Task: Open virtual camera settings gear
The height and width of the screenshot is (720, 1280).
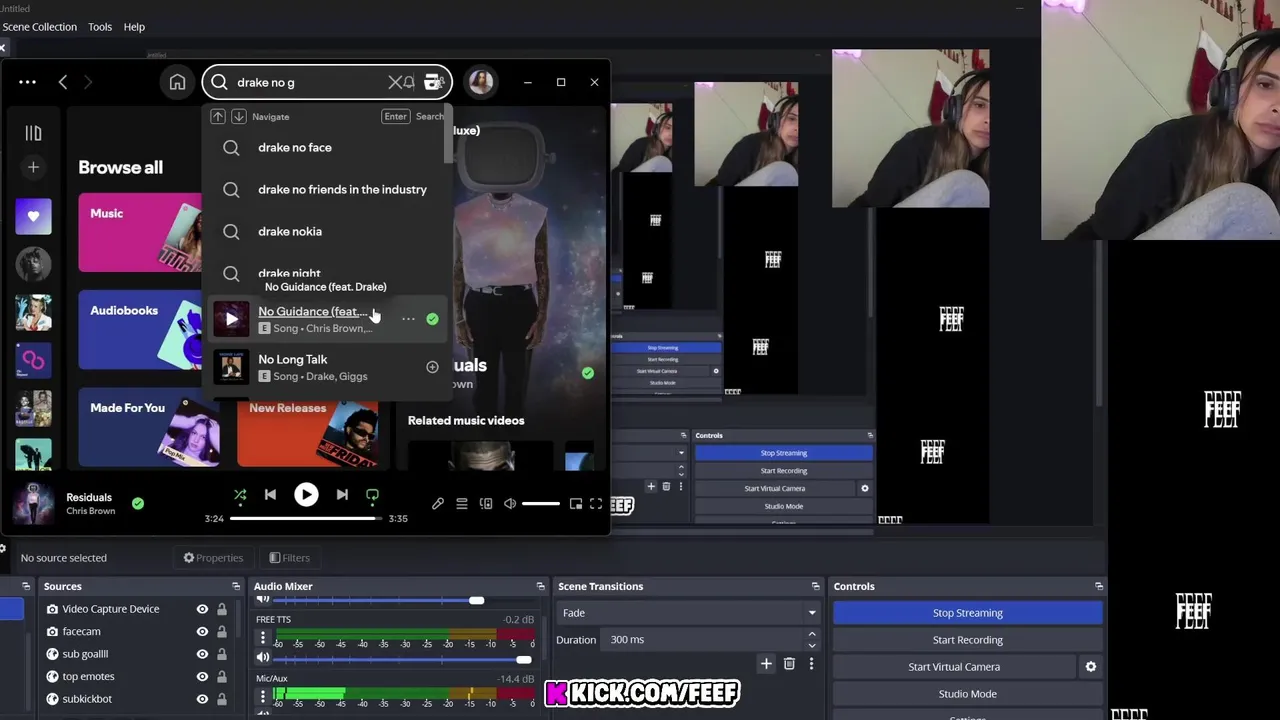Action: 1091,667
